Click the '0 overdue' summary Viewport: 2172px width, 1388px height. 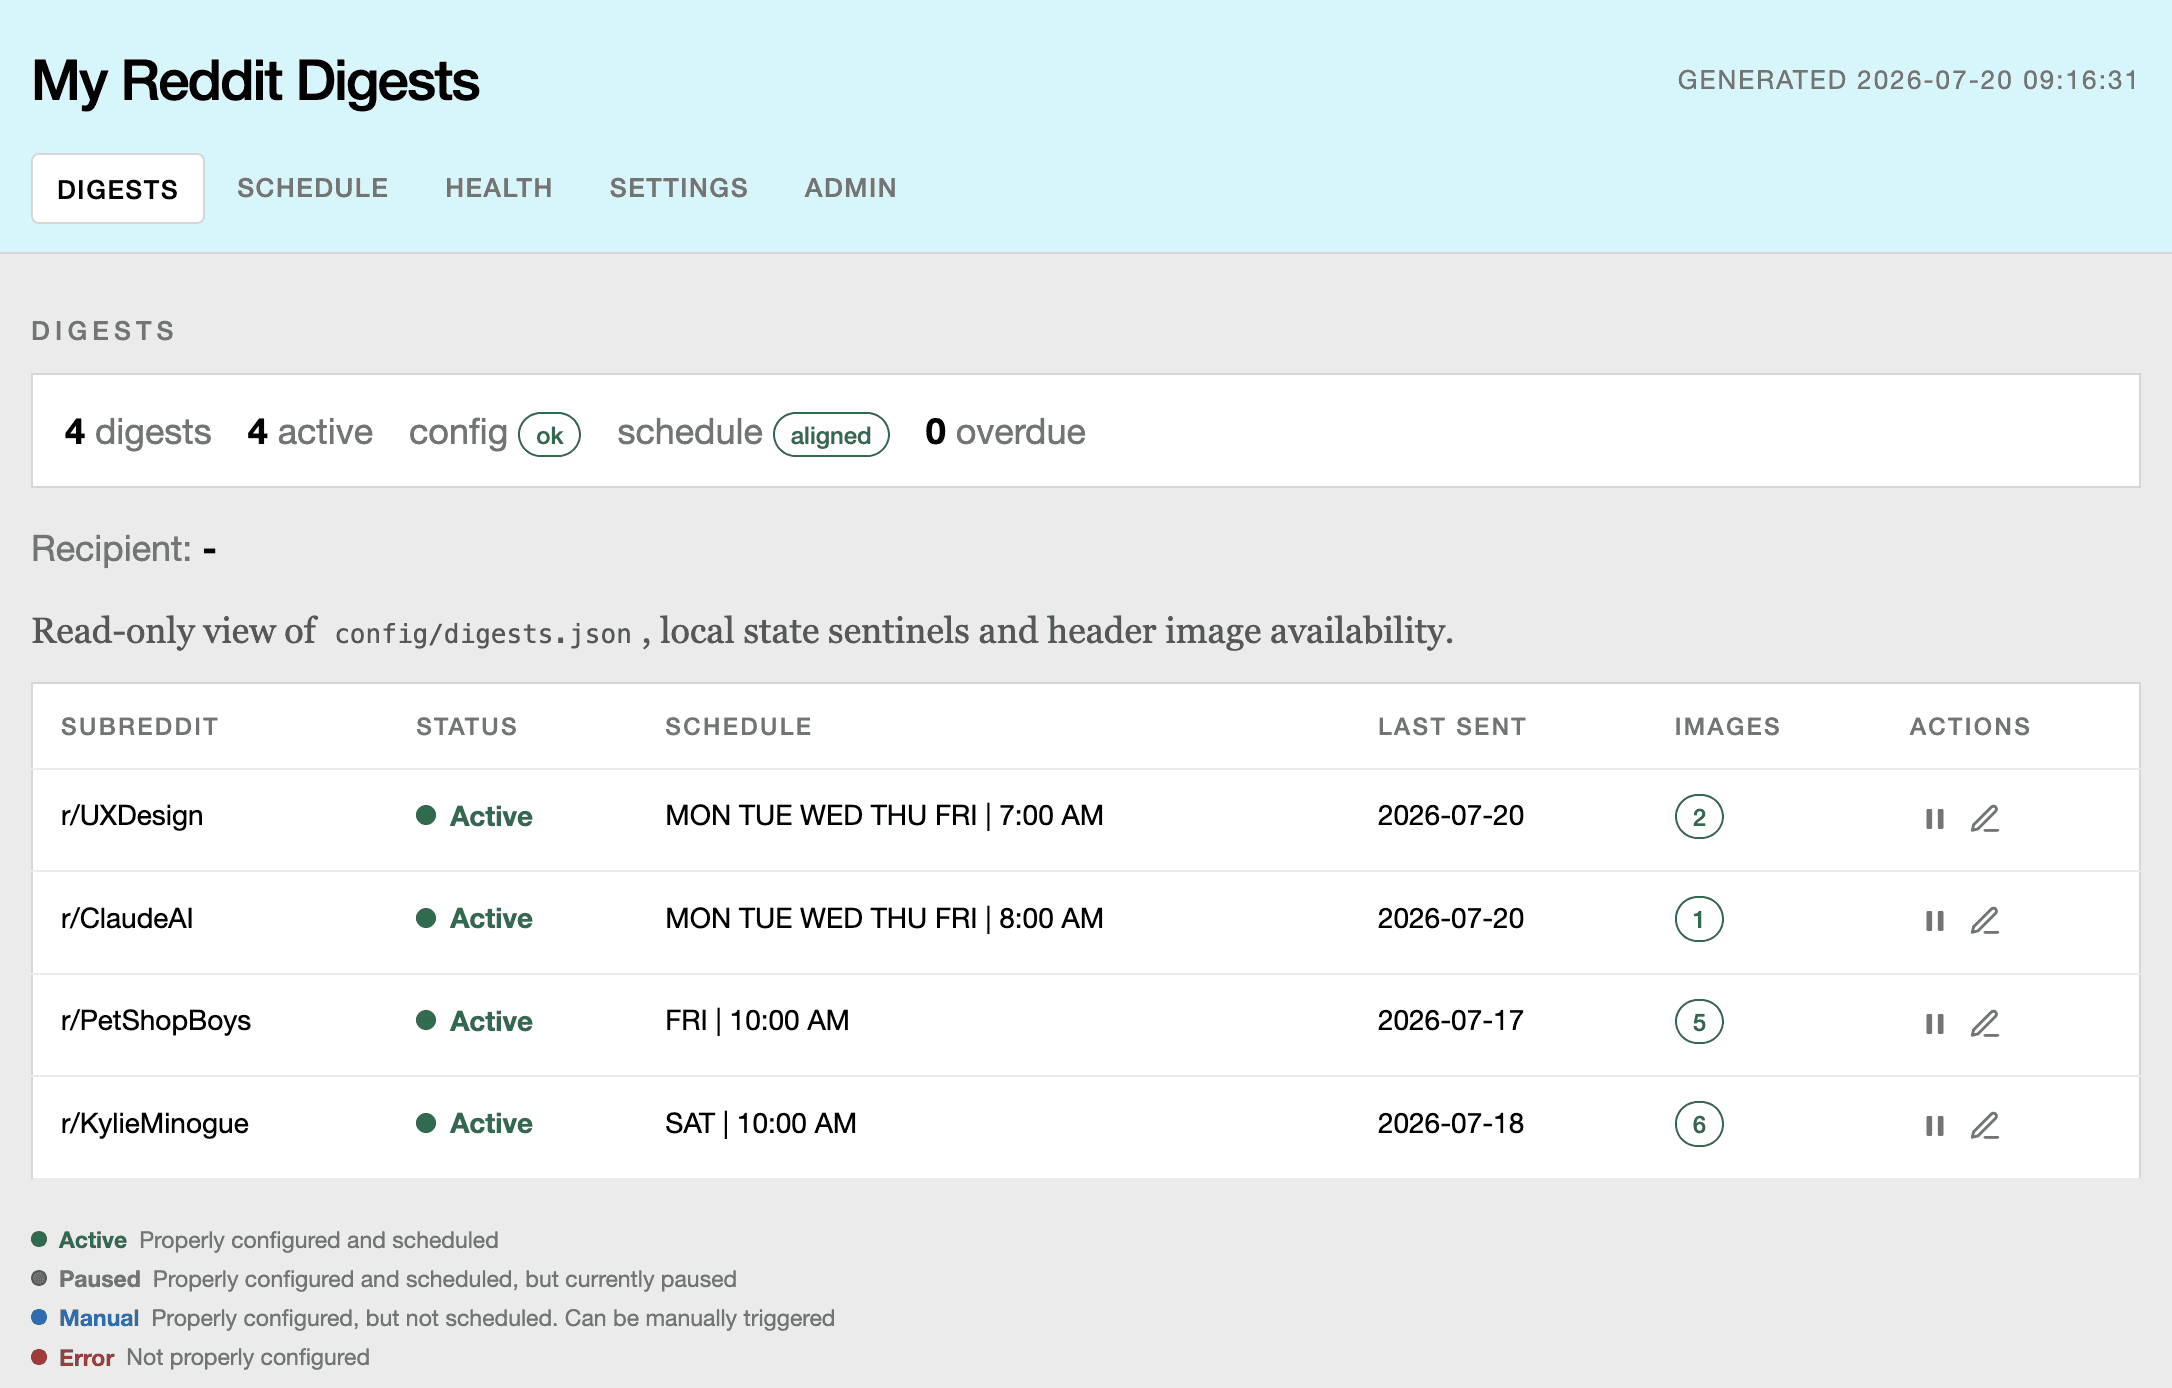1005,432
